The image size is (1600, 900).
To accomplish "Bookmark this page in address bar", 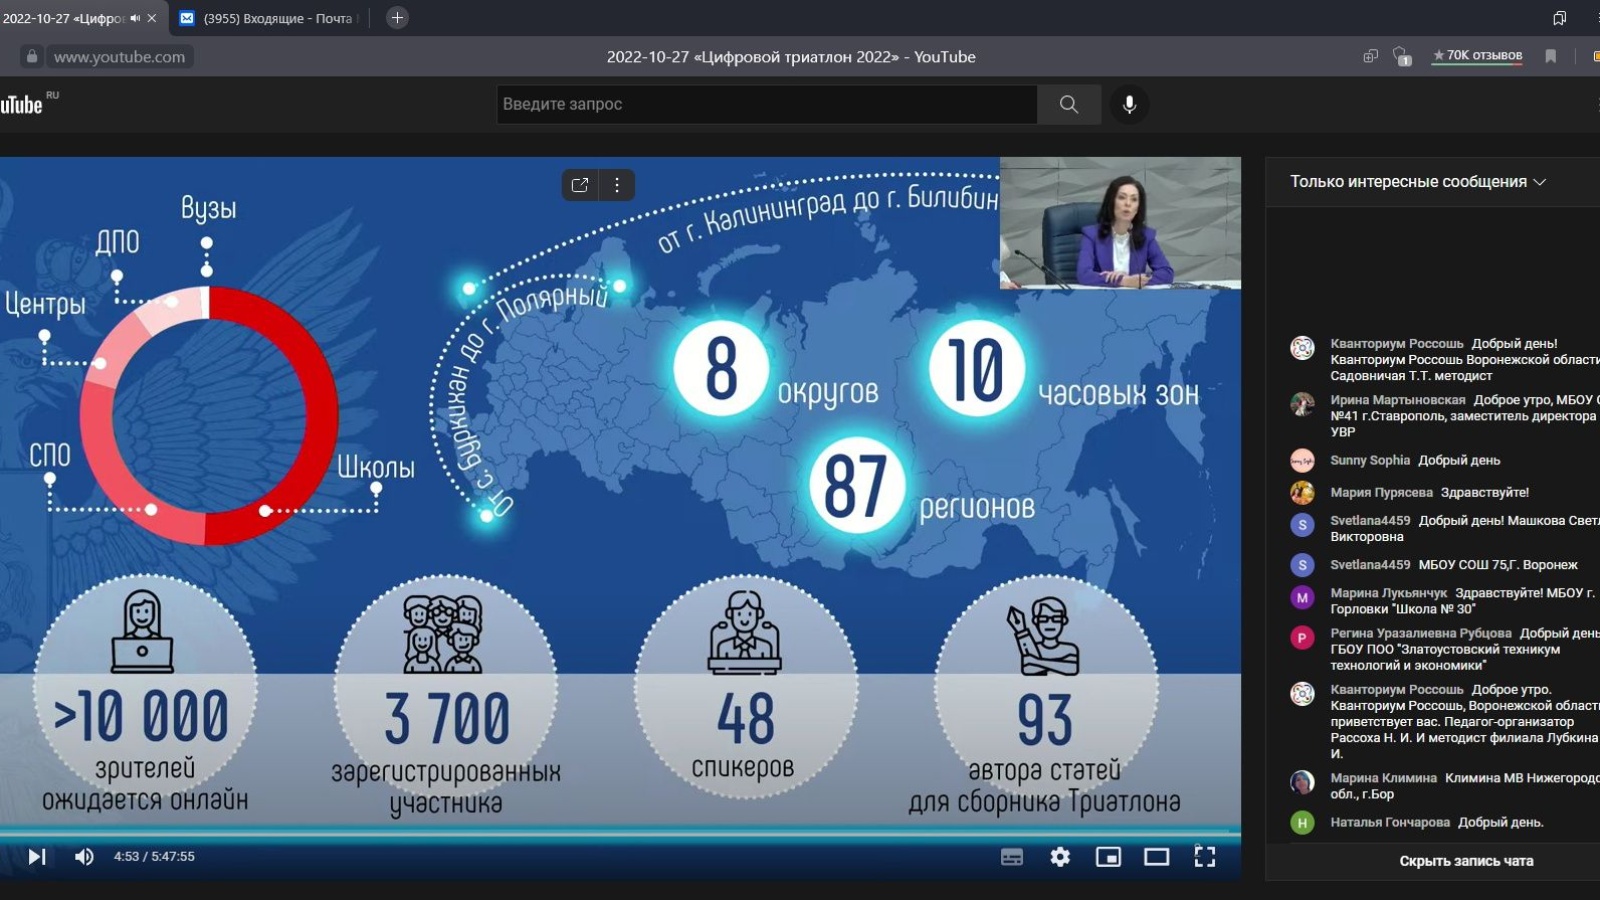I will tap(1551, 56).
